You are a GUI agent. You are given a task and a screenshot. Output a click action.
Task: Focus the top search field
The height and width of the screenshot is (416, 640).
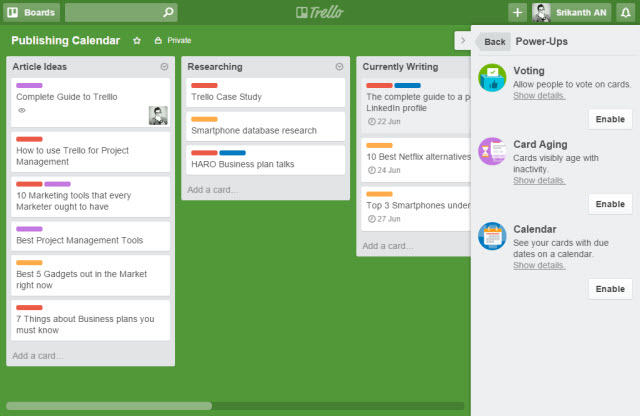coord(121,12)
